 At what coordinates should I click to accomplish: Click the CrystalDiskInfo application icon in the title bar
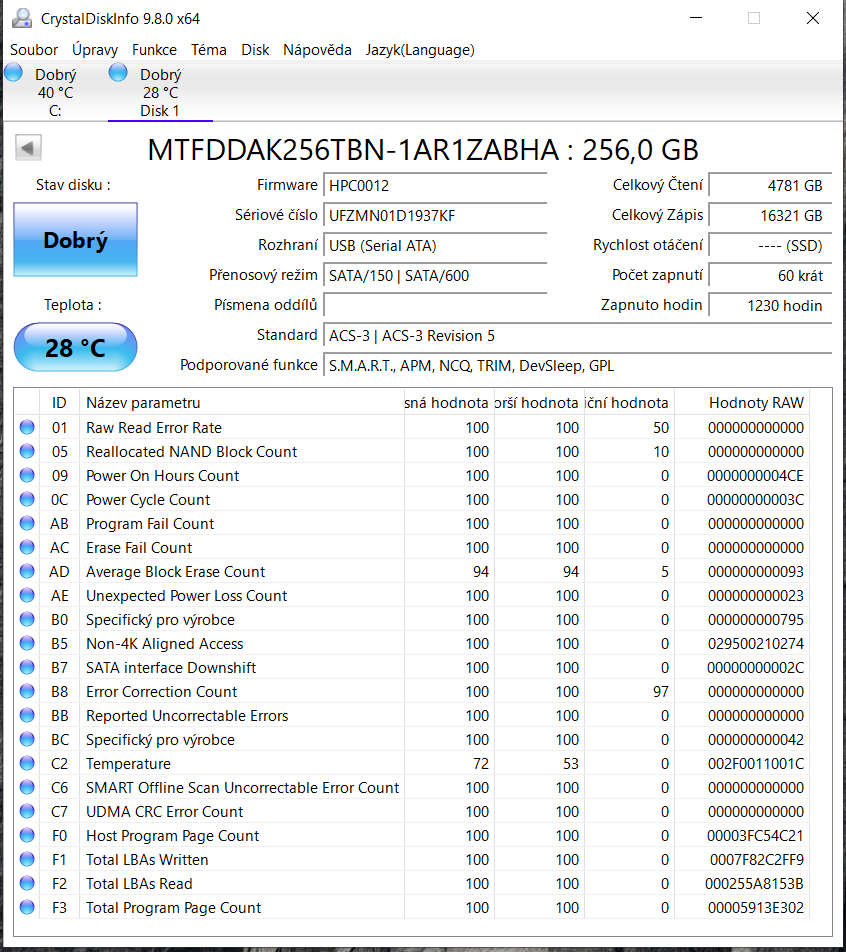pyautogui.click(x=22, y=17)
